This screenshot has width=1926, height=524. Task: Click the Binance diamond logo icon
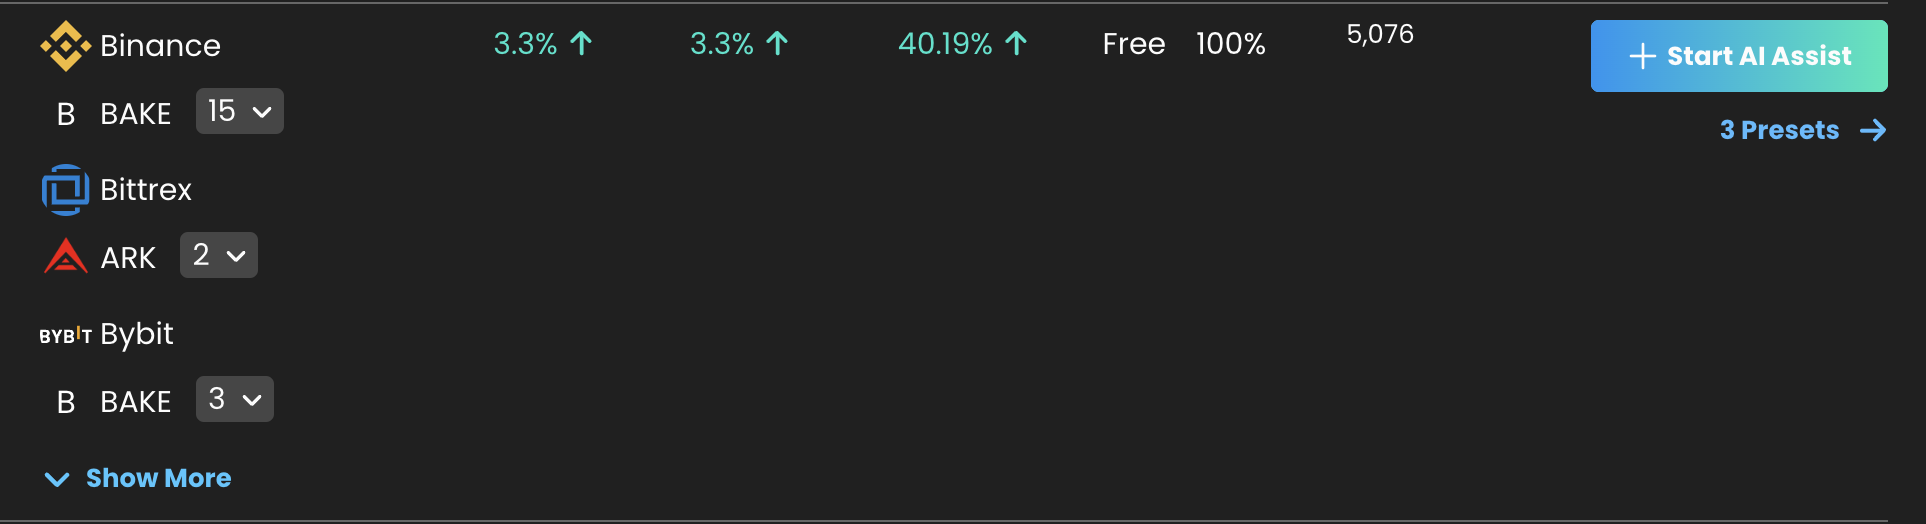coord(65,46)
